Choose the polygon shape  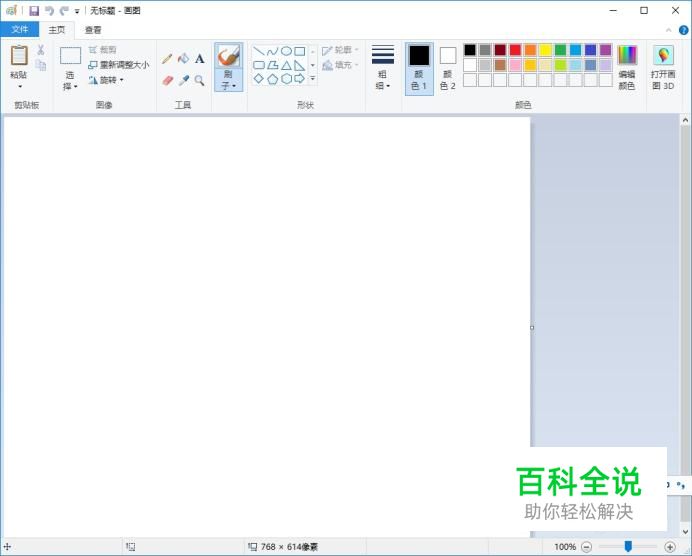click(272, 65)
